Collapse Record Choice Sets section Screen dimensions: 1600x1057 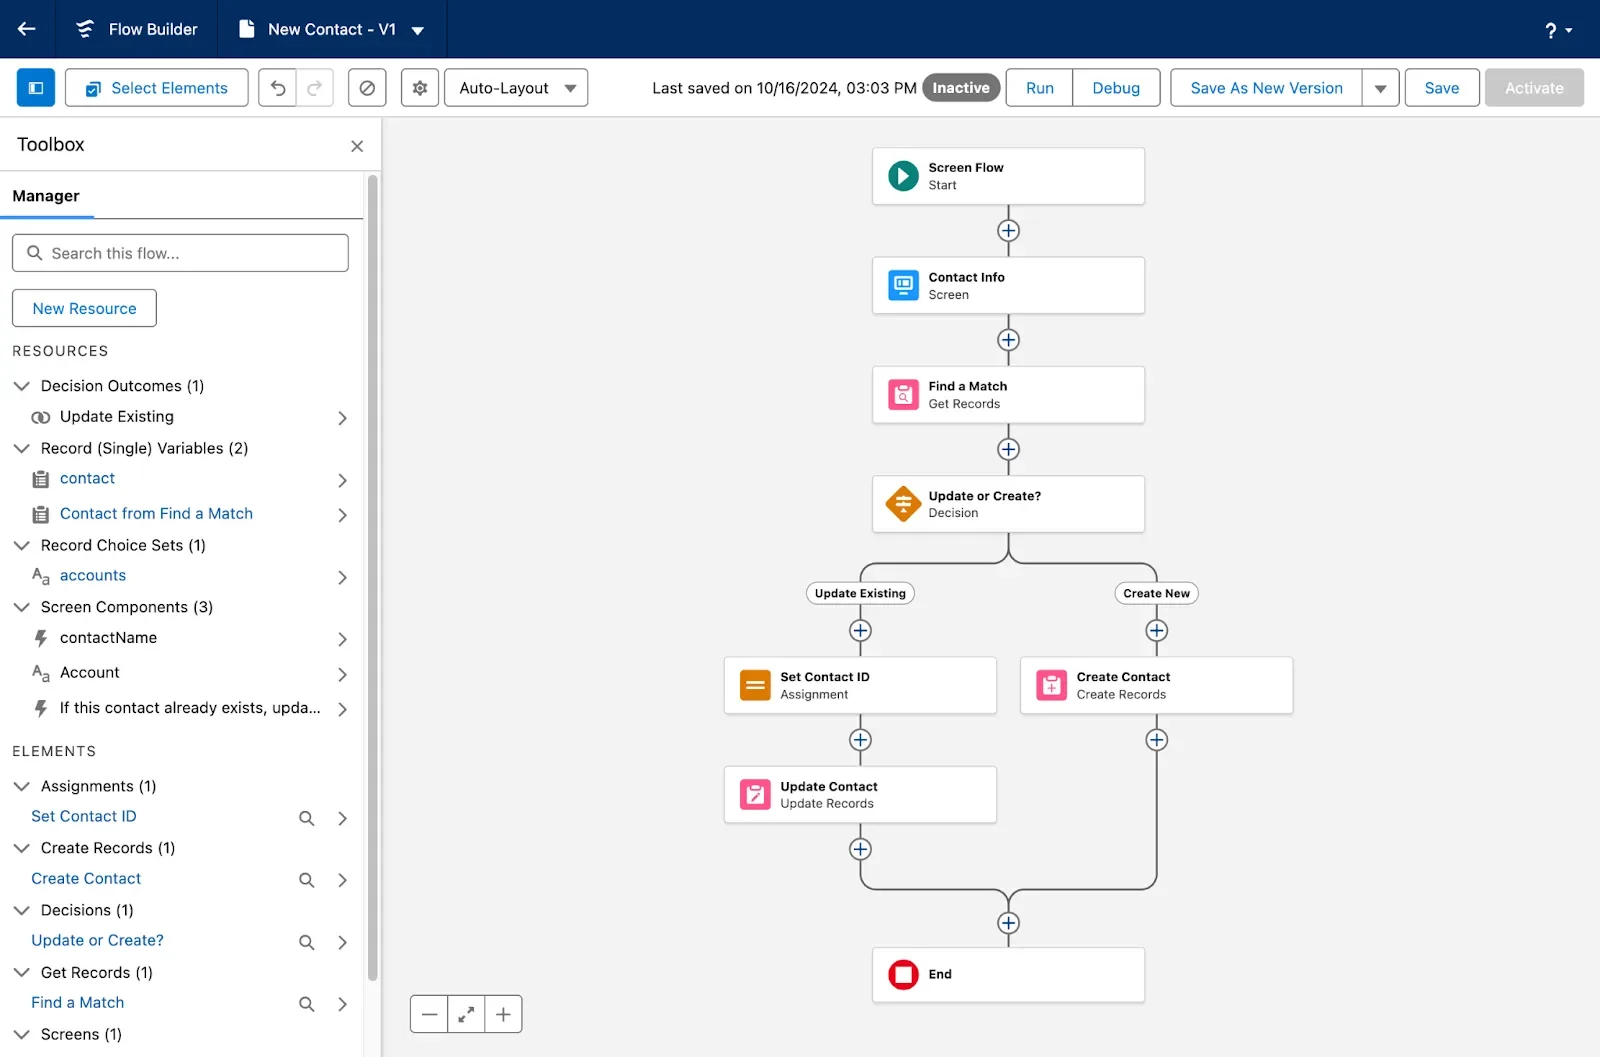pyautogui.click(x=21, y=545)
